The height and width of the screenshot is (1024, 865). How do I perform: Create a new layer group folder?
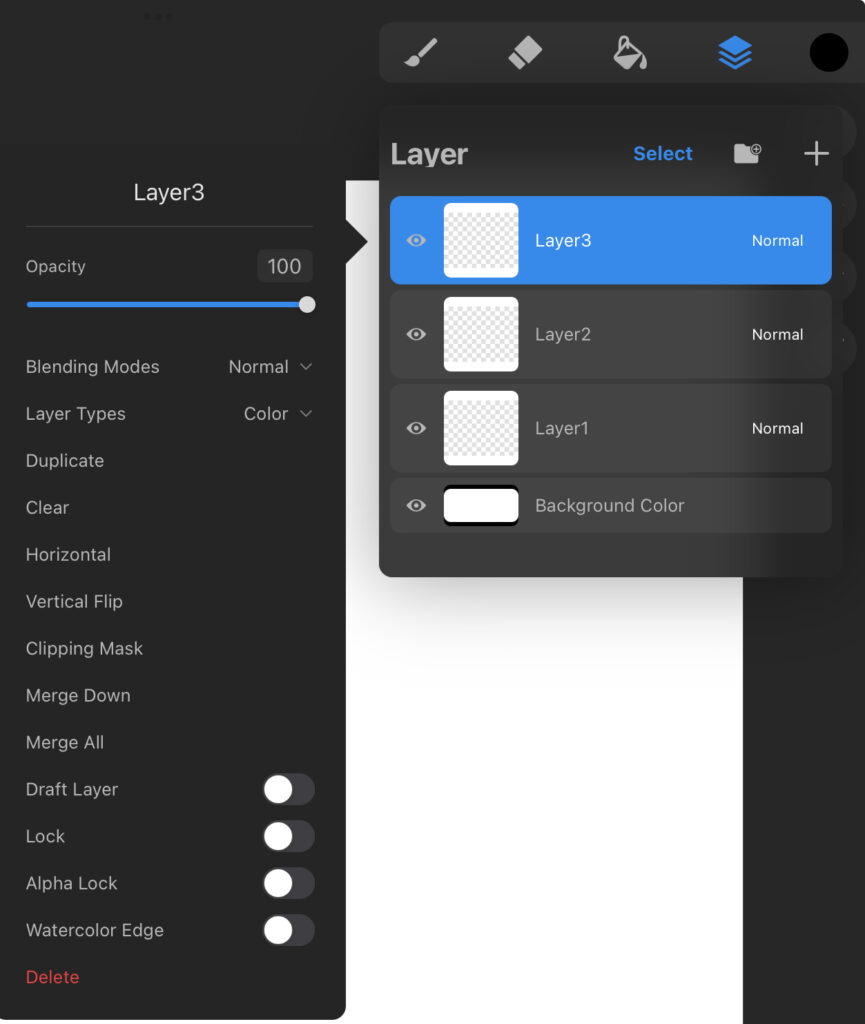coord(747,153)
